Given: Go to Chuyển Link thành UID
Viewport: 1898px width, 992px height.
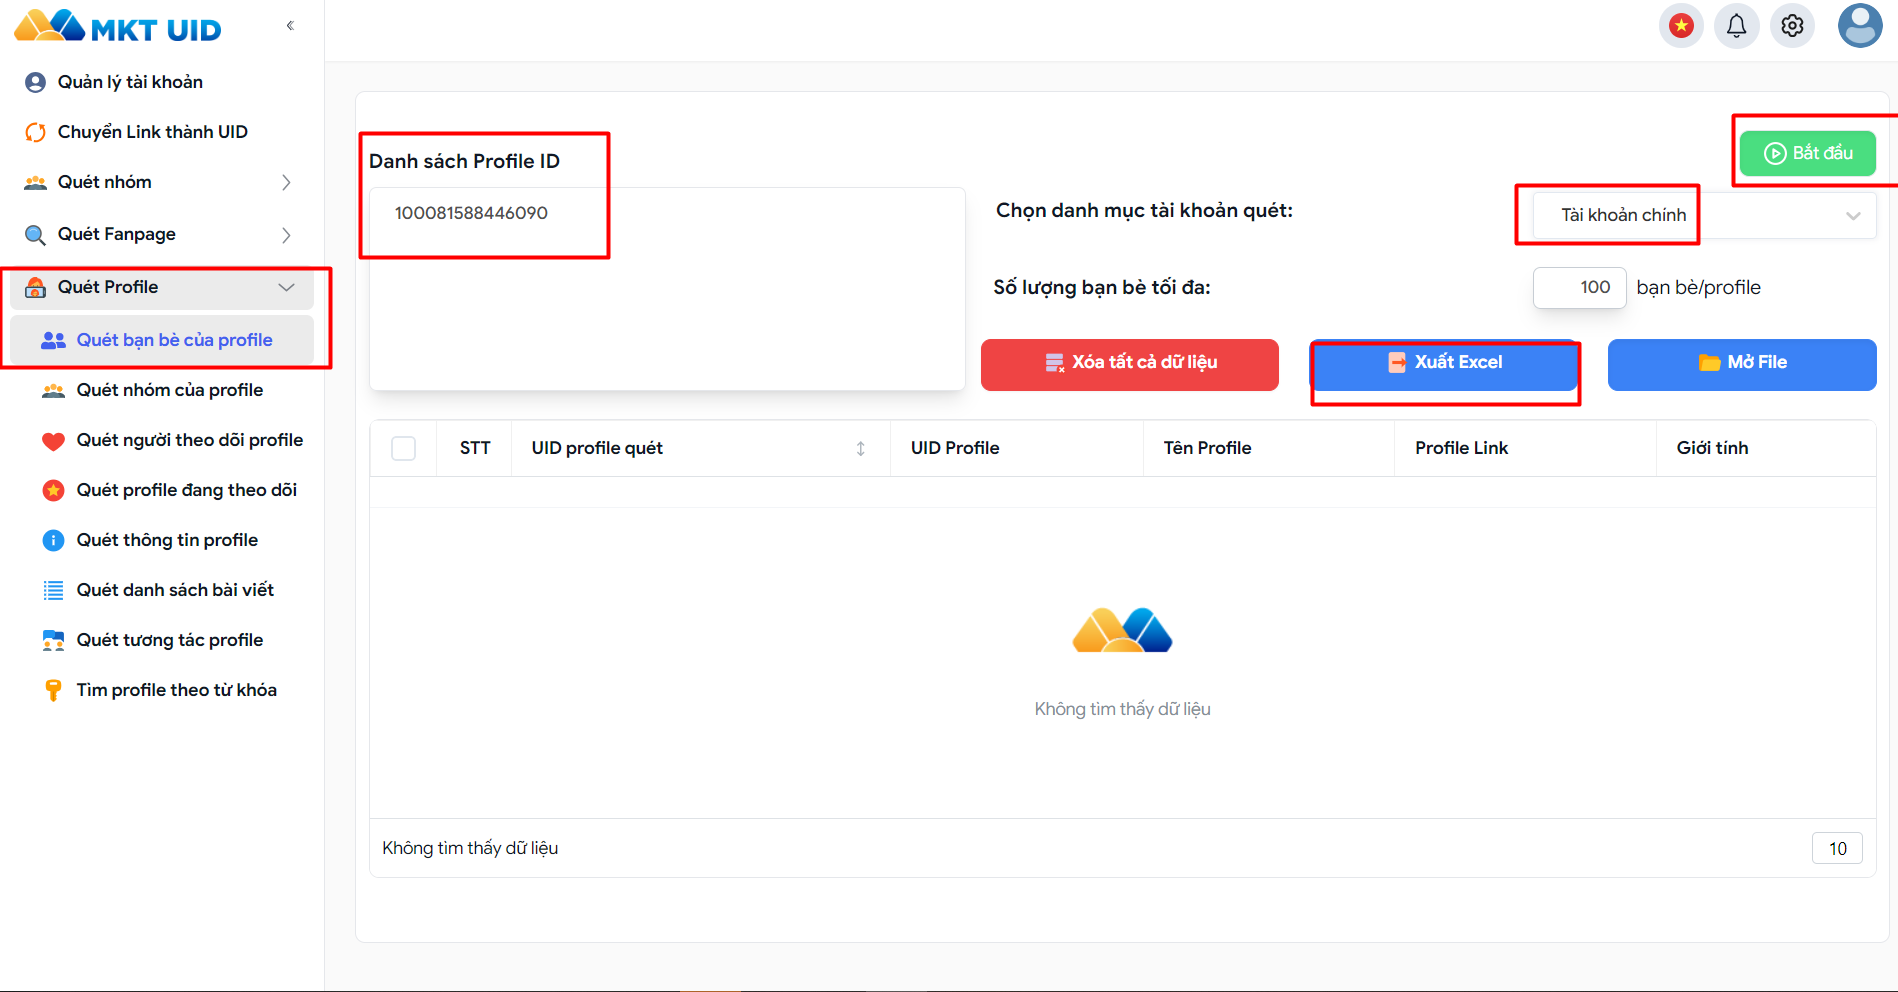Looking at the screenshot, I should (x=152, y=132).
